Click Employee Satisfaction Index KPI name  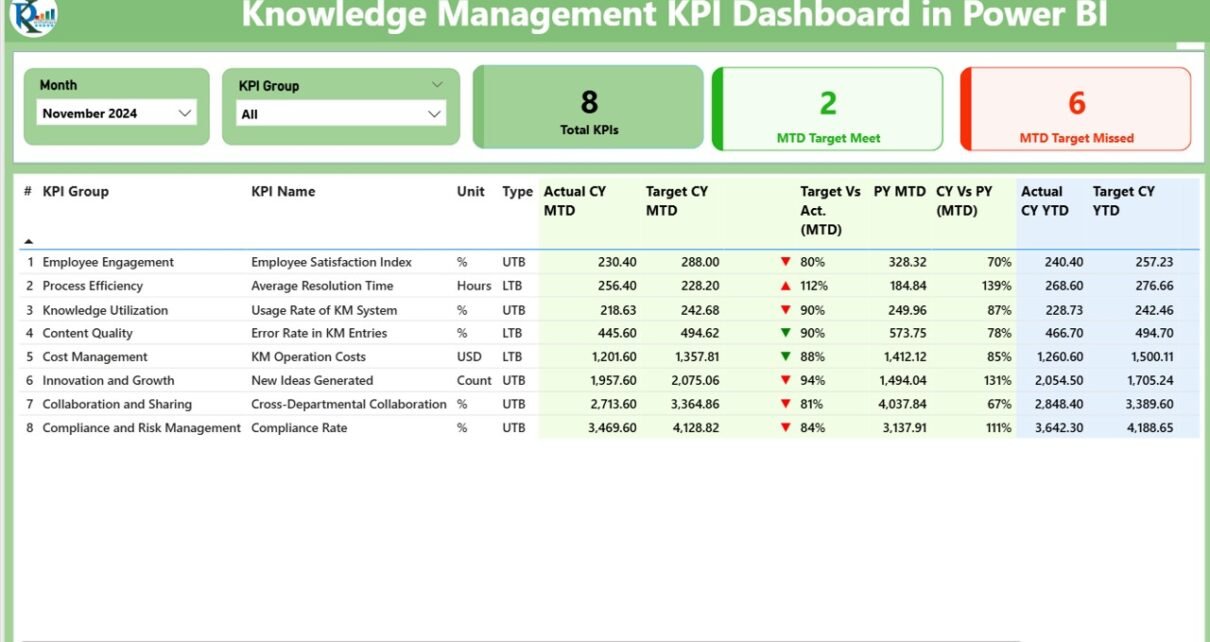(331, 262)
